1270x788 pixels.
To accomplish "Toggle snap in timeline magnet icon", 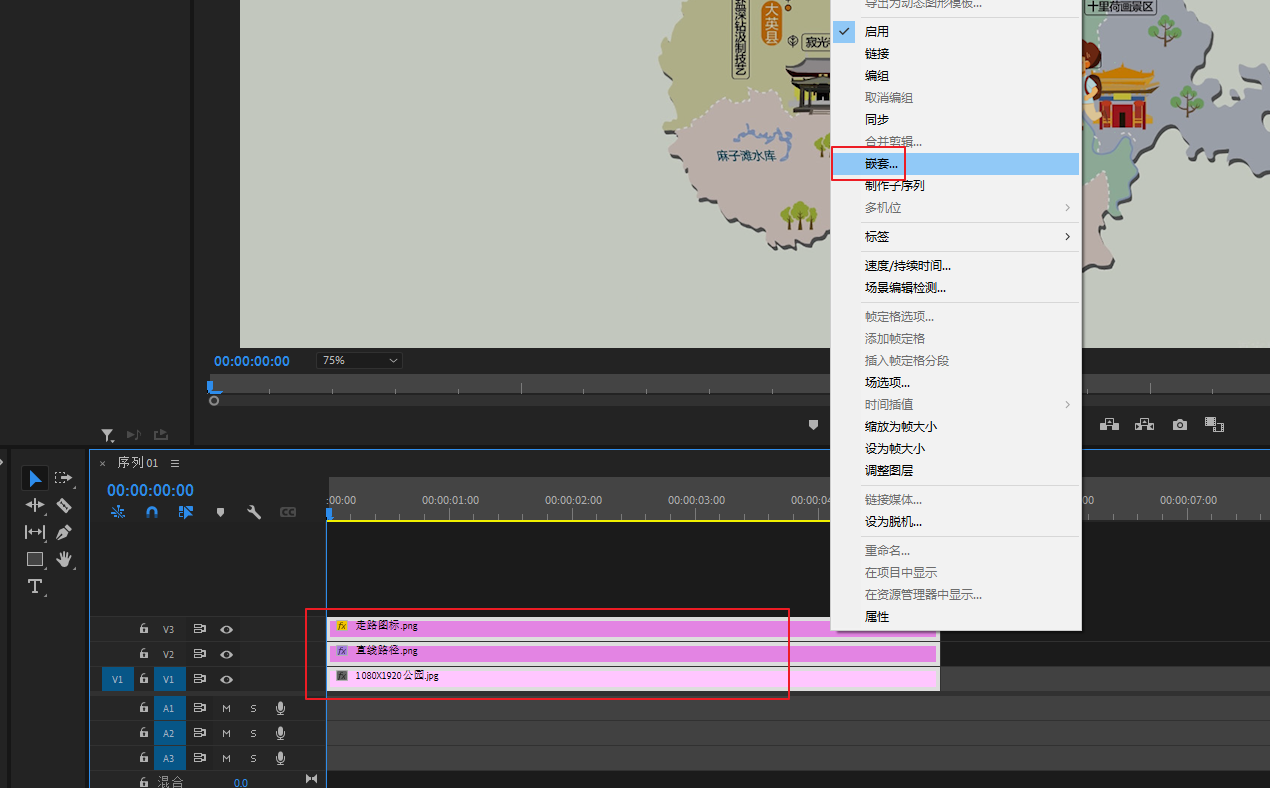I will 152,512.
